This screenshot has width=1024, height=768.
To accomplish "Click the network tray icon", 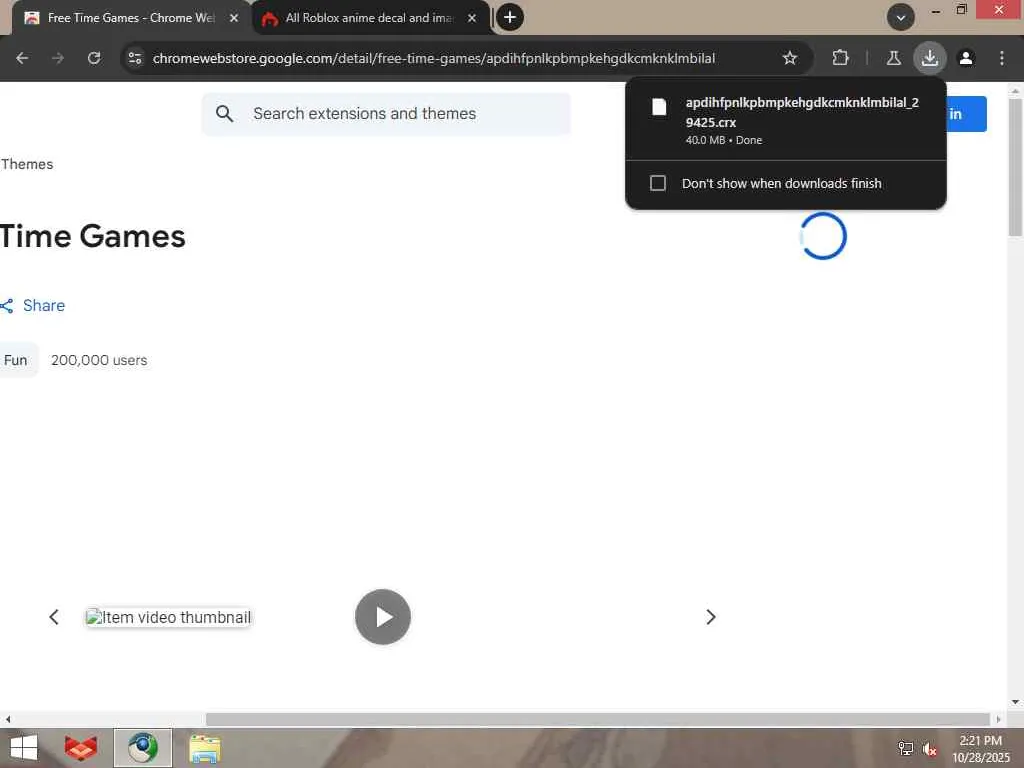I will 905,748.
